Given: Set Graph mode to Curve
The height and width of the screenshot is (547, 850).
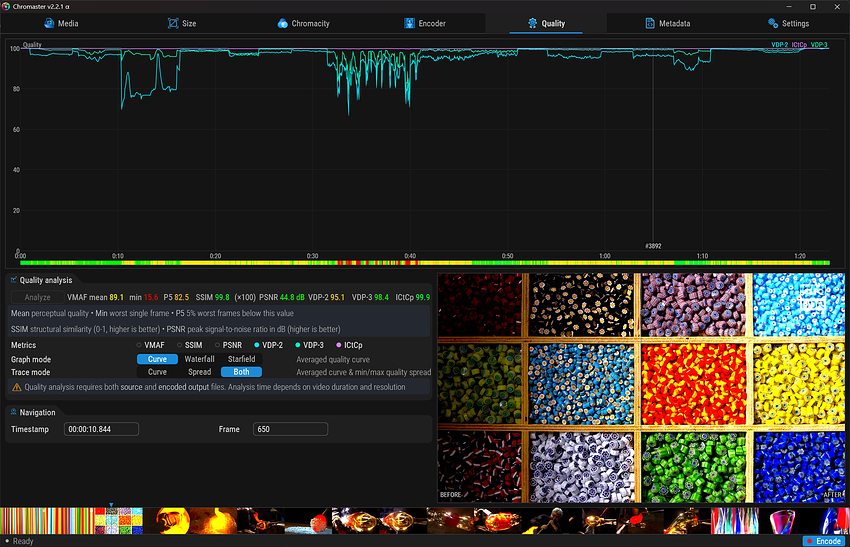Looking at the screenshot, I should click(x=157, y=359).
